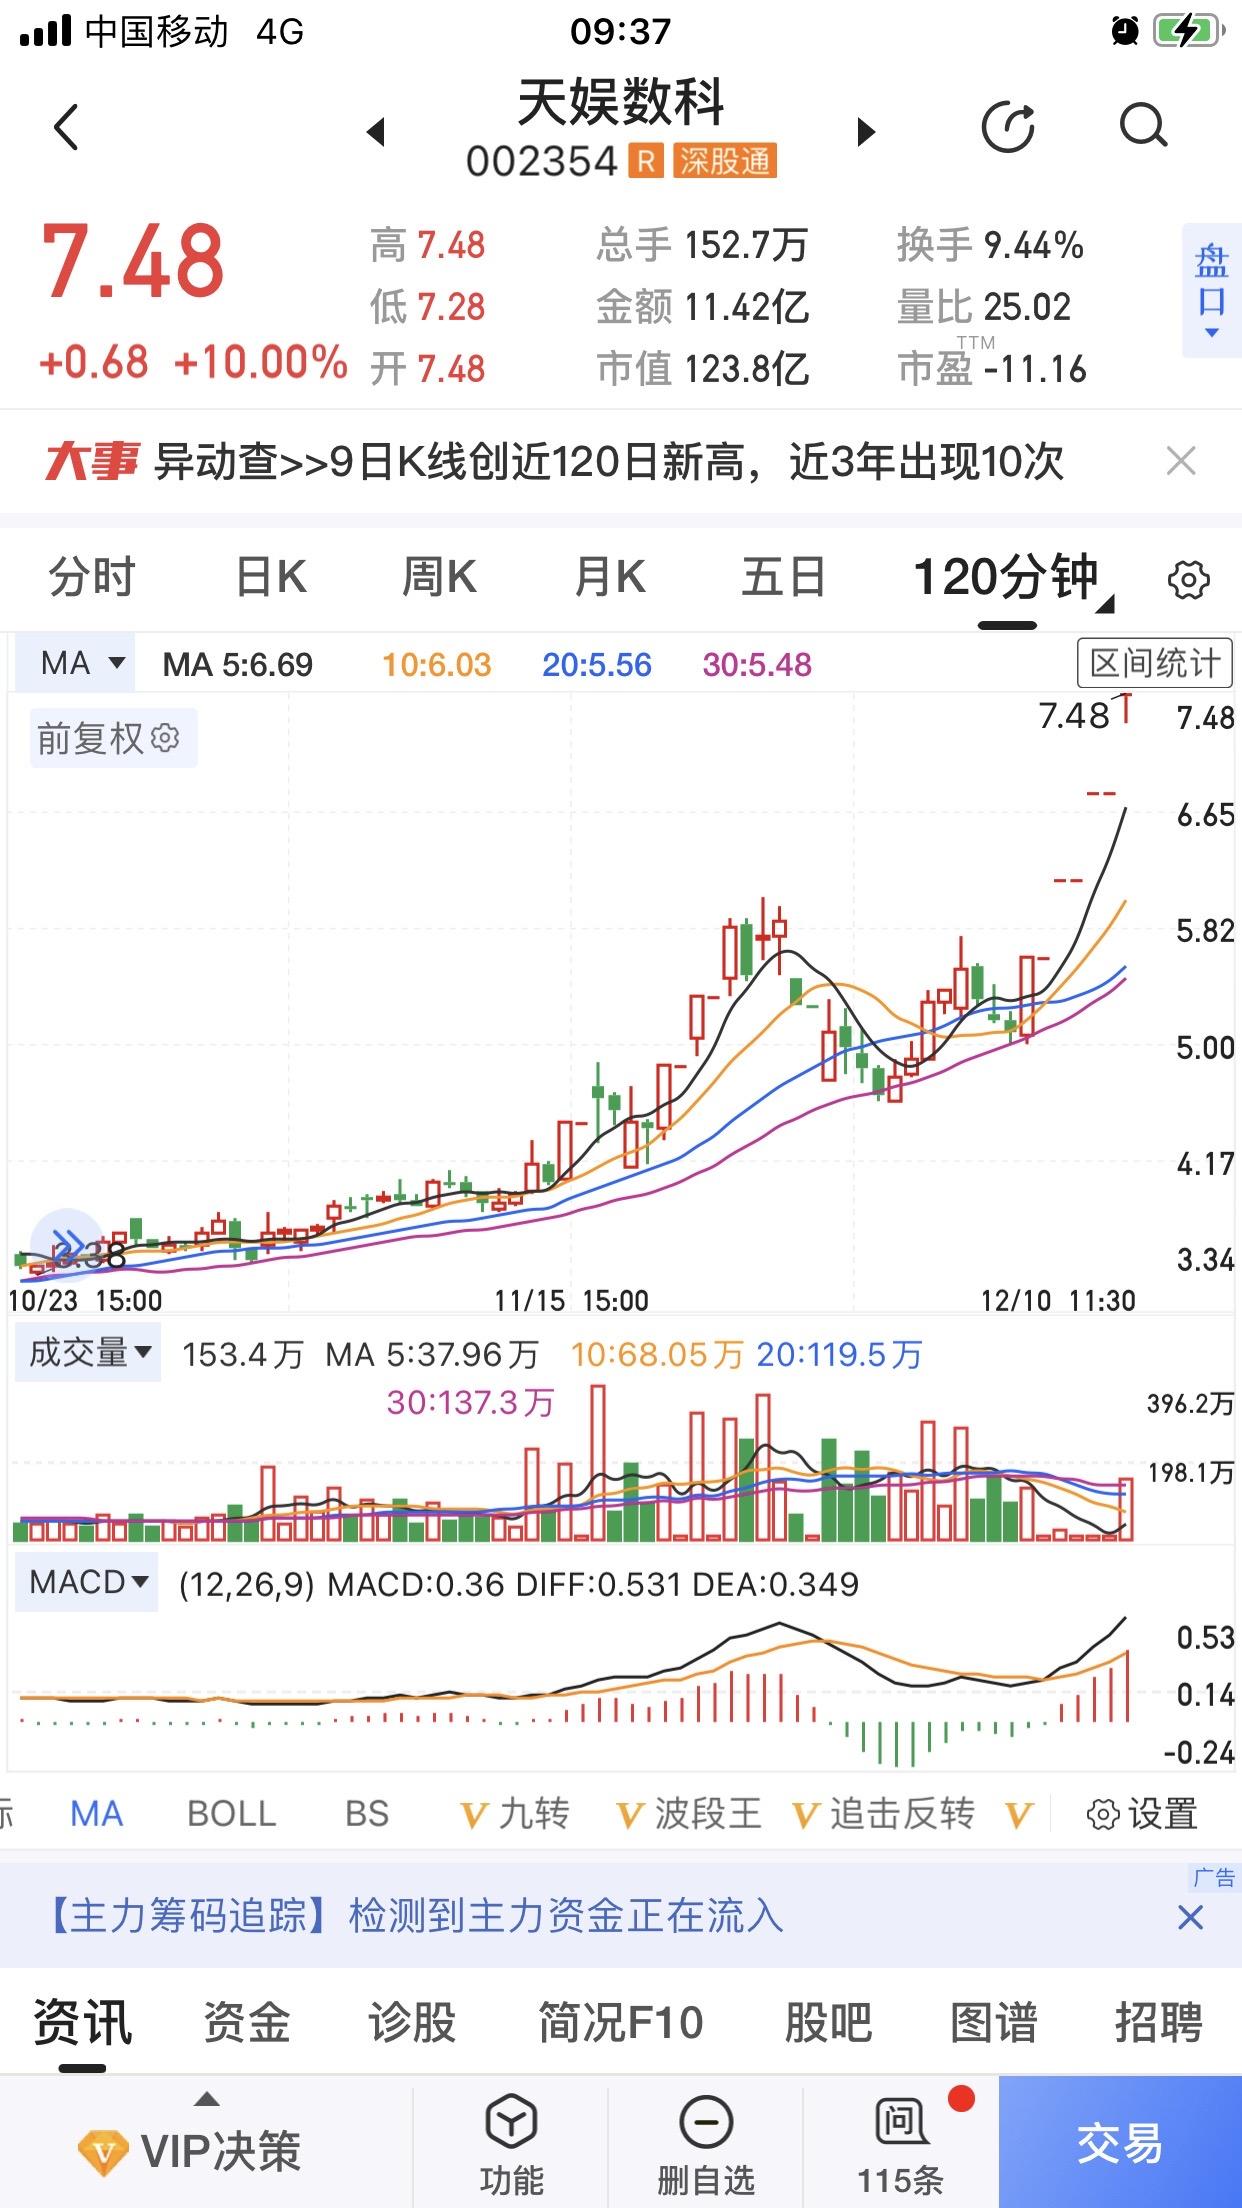Go to the previous stock arrow

point(376,131)
